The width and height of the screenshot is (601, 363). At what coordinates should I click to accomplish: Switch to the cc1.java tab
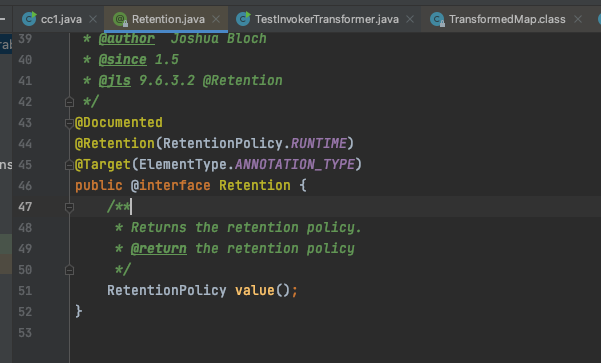click(x=61, y=19)
